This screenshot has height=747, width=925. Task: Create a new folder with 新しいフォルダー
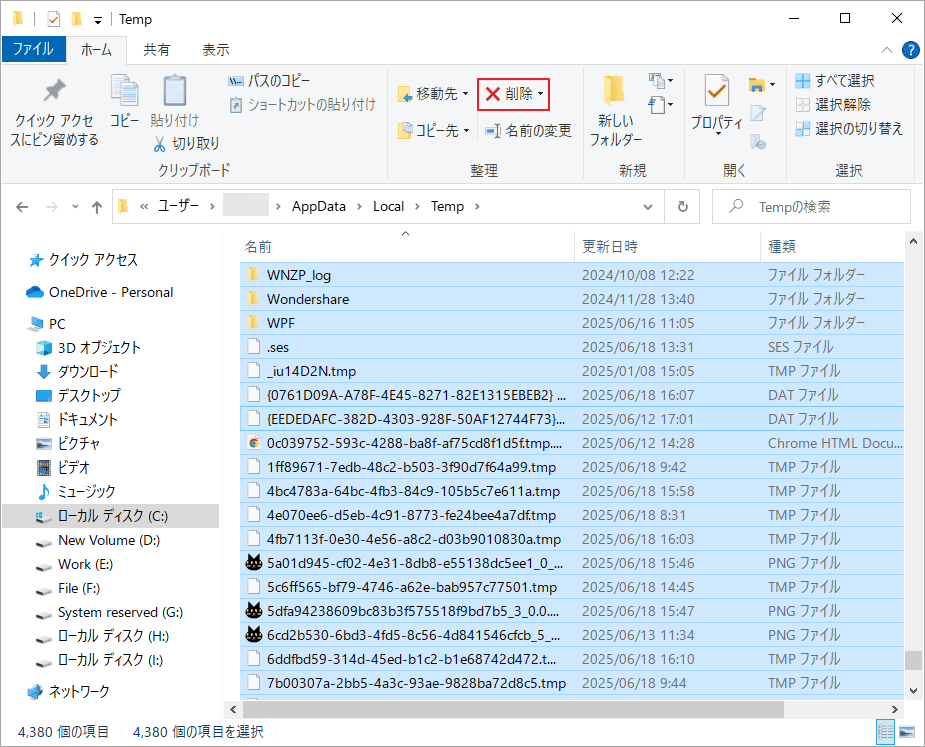tap(615, 111)
